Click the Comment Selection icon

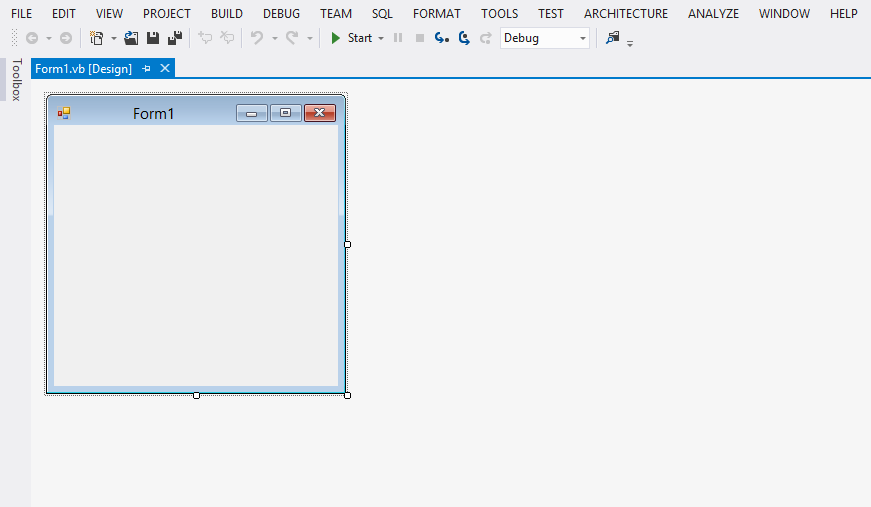pyautogui.click(x=205, y=38)
